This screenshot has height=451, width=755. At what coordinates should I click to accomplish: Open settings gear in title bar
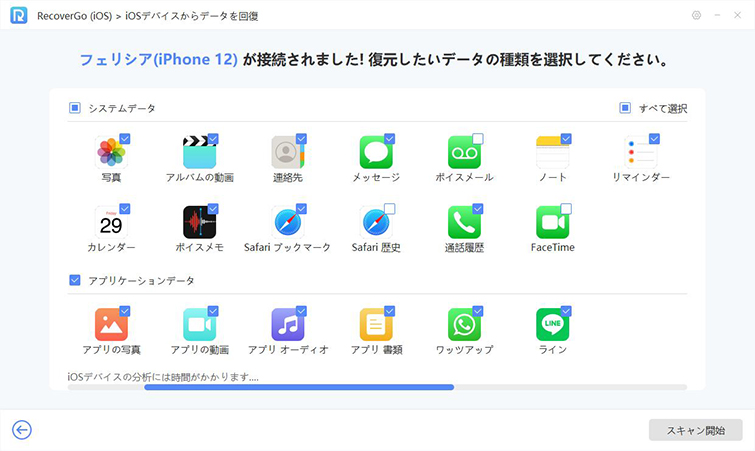coord(696,15)
